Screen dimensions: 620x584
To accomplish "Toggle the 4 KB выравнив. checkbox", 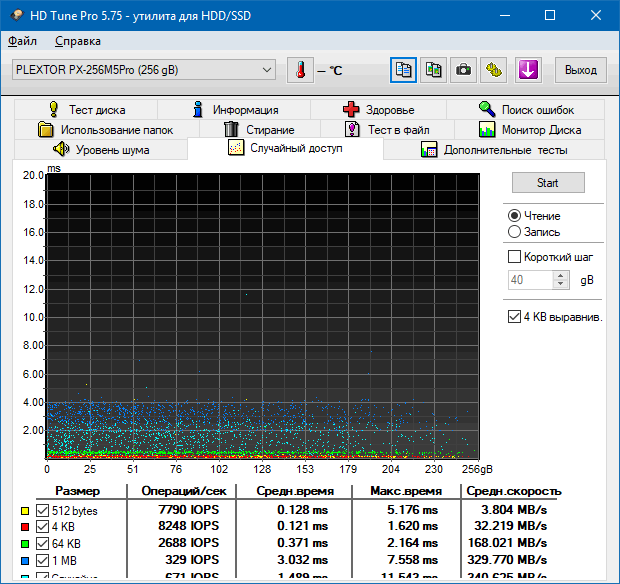I will click(516, 317).
